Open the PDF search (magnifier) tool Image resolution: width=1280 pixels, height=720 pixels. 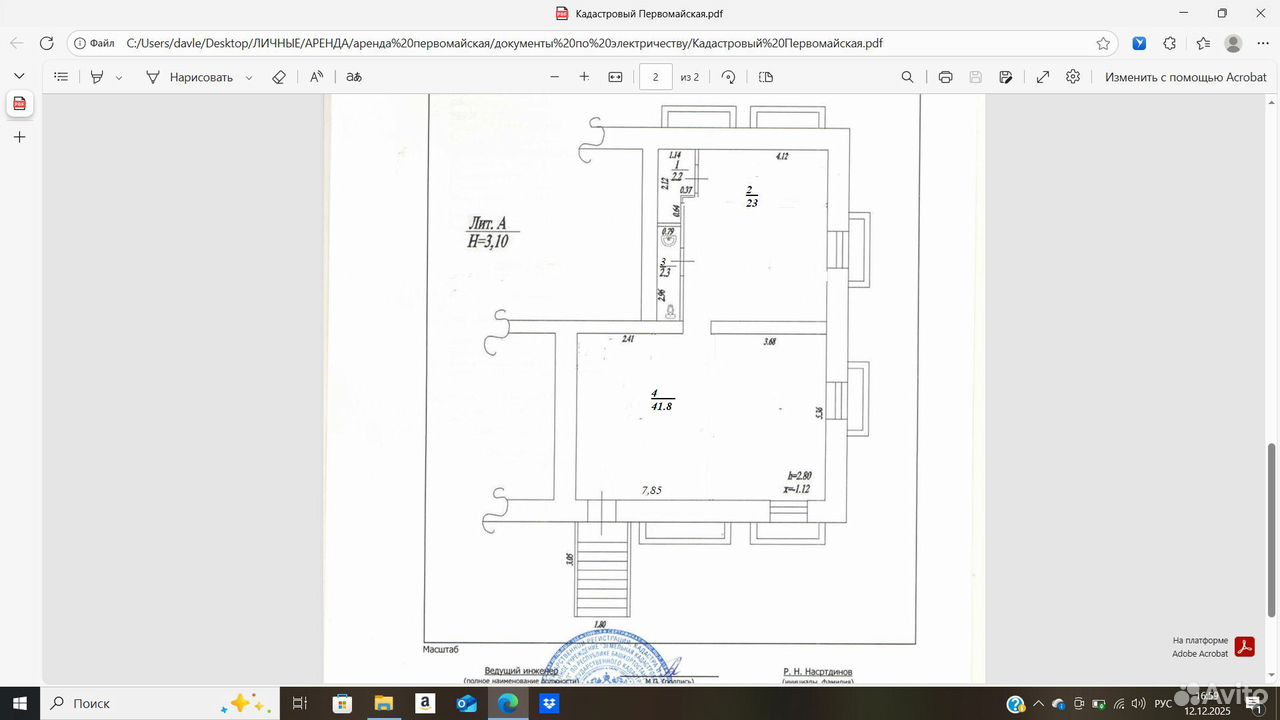tap(907, 77)
